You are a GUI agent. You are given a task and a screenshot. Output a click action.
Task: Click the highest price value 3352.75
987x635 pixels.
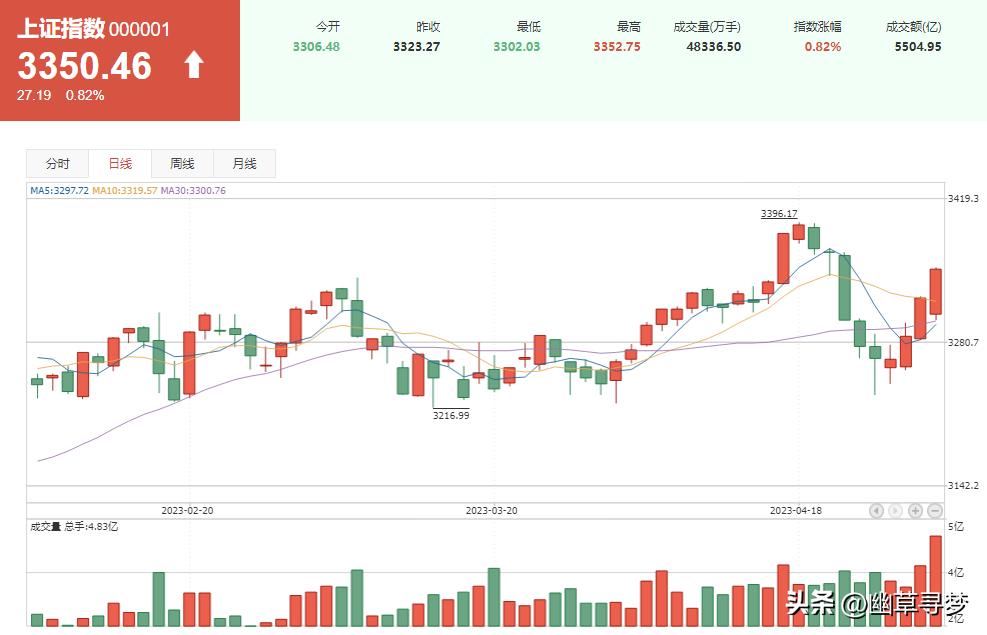click(619, 46)
